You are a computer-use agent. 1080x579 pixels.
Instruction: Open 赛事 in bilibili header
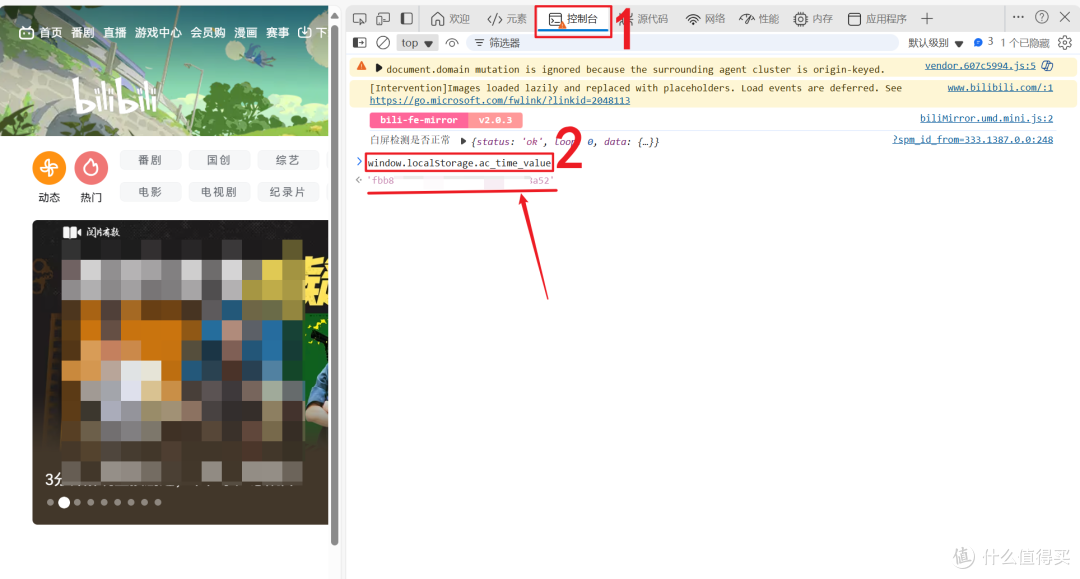pyautogui.click(x=278, y=32)
